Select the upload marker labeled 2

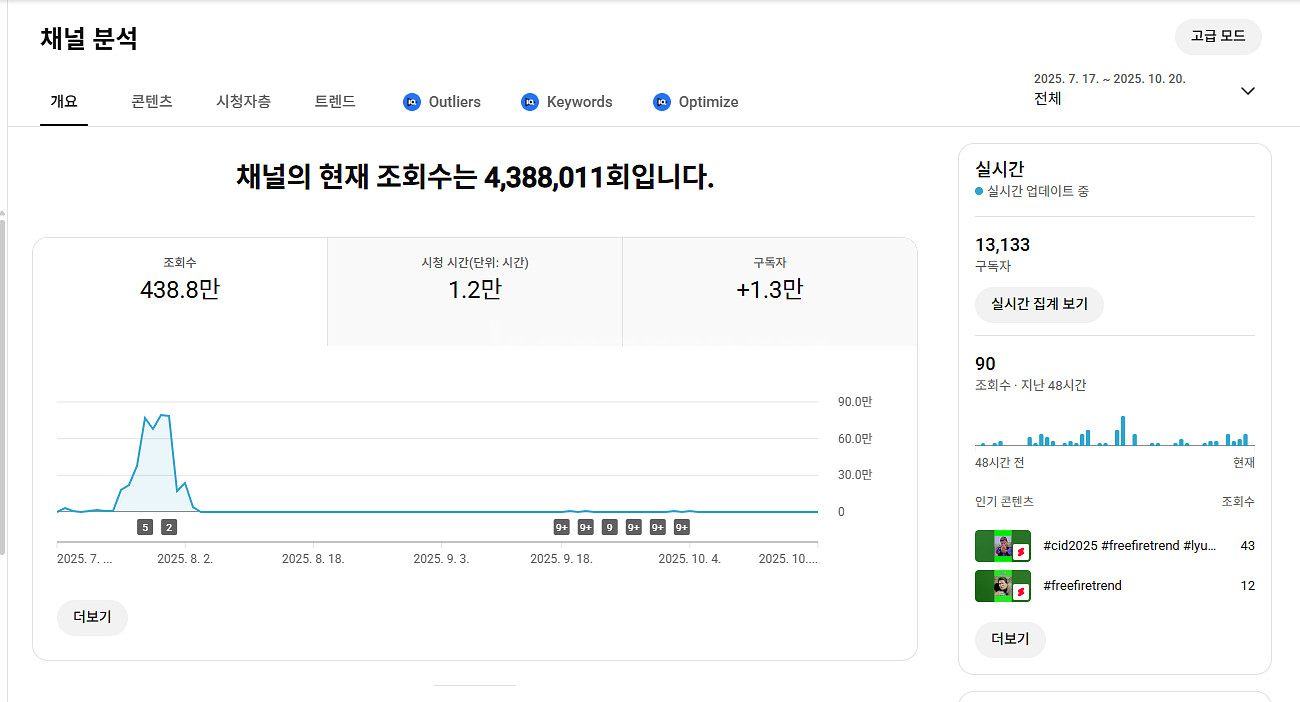click(169, 527)
